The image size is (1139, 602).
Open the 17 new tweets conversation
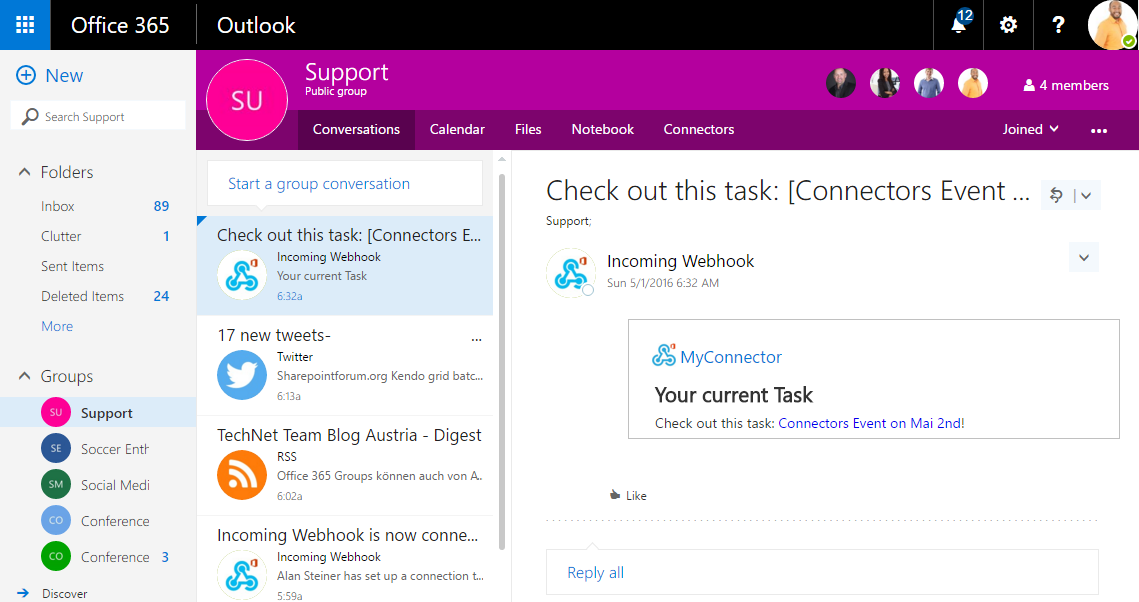345,365
